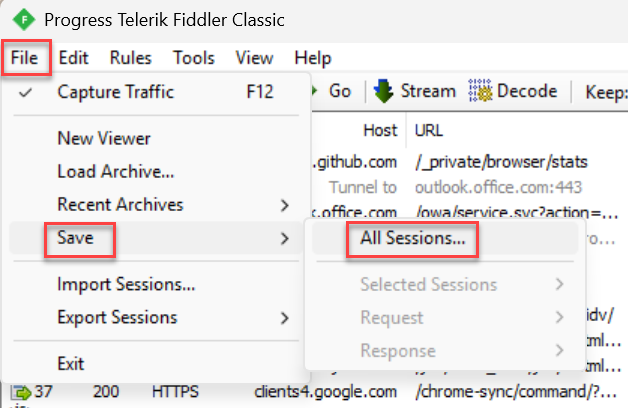Click Load Archive... menu entry
This screenshot has height=408, width=628.
116,172
